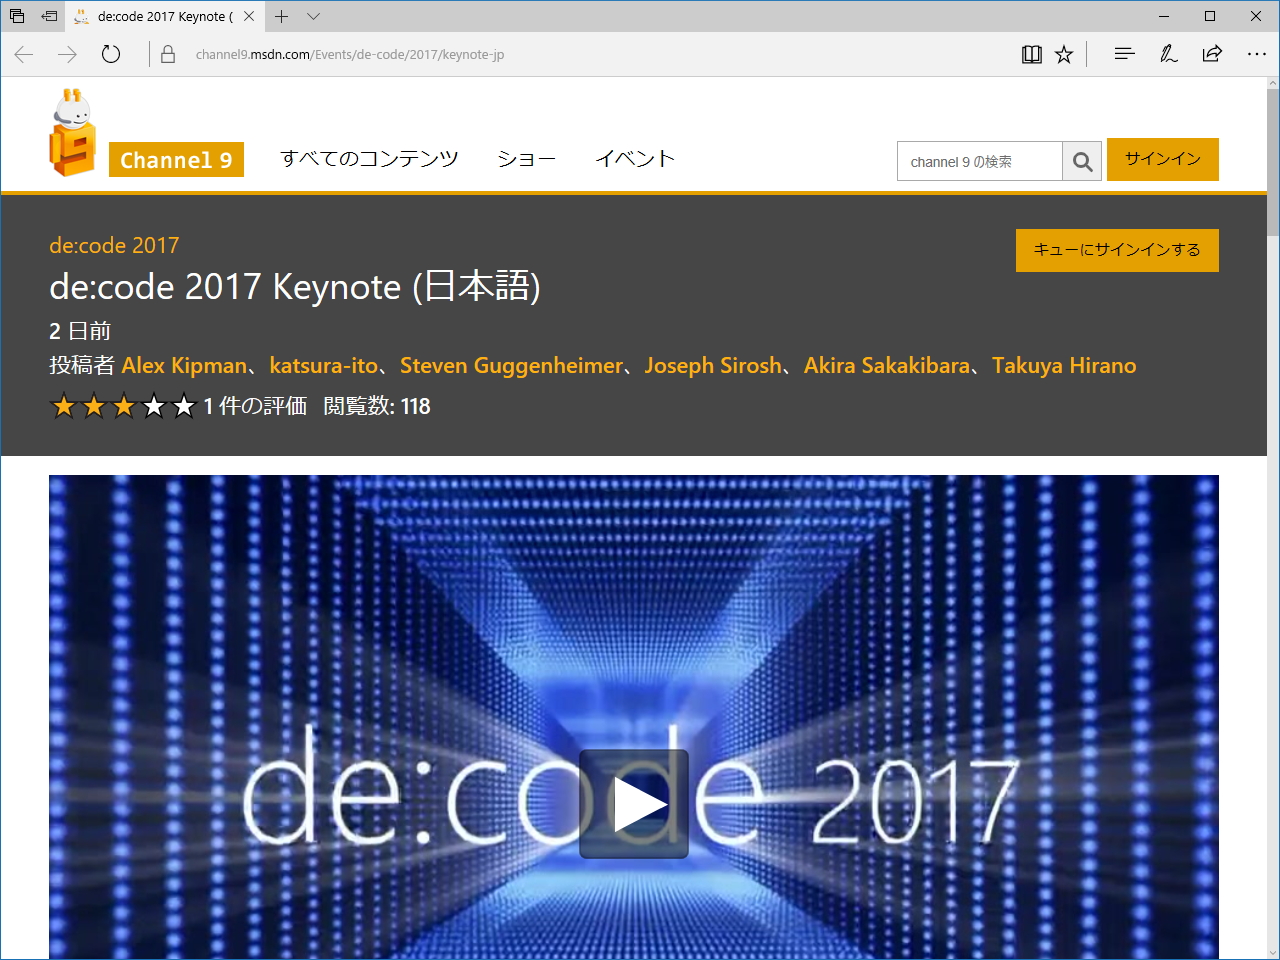Refresh the current page

[110, 54]
